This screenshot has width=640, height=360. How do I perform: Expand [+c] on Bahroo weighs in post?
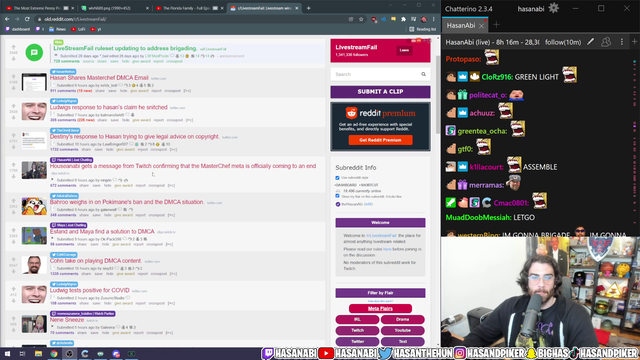(171, 215)
